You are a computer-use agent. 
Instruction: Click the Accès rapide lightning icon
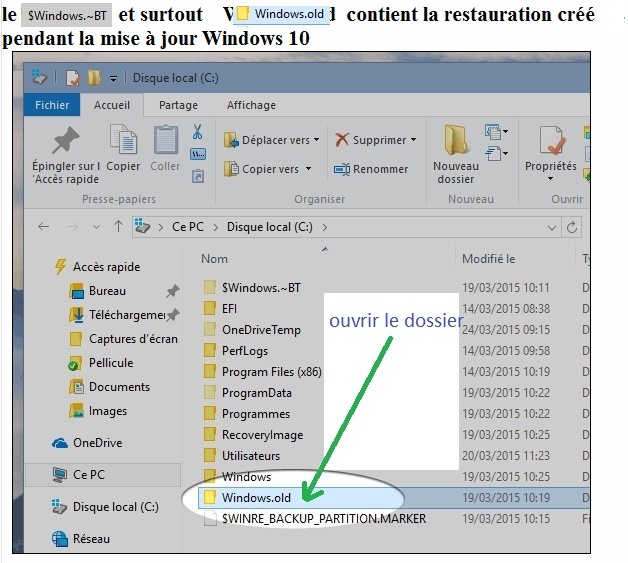click(x=60, y=267)
